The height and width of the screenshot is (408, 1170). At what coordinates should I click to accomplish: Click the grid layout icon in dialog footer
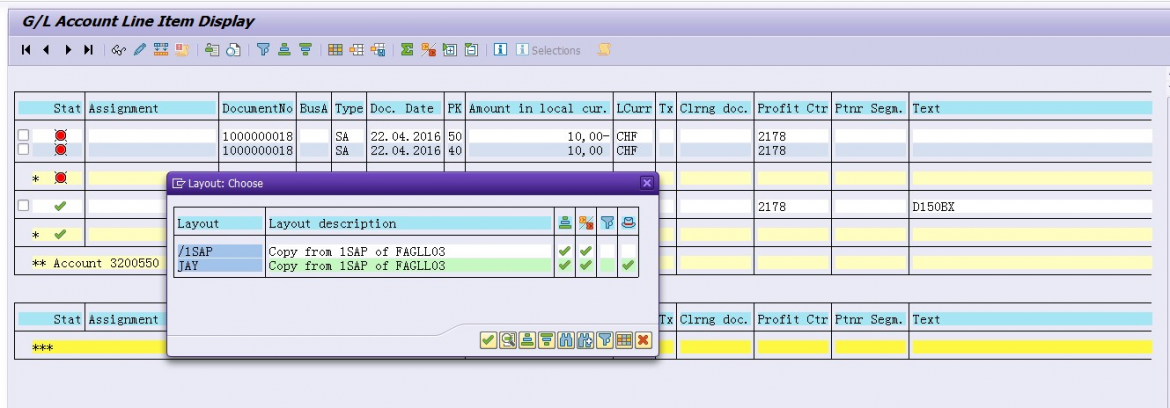click(x=624, y=340)
